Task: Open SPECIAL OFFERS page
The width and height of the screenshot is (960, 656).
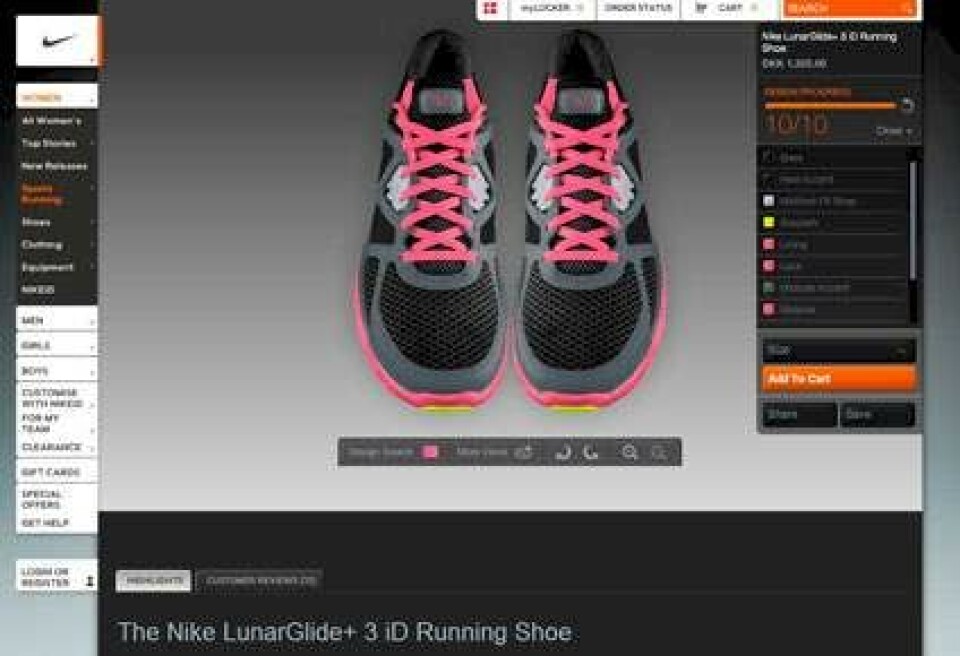Action: pyautogui.click(x=56, y=499)
